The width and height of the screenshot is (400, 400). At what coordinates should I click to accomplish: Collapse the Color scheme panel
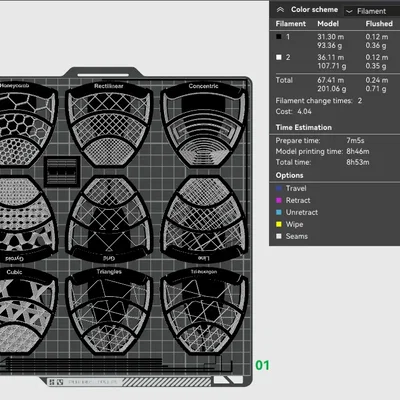[x=280, y=10]
